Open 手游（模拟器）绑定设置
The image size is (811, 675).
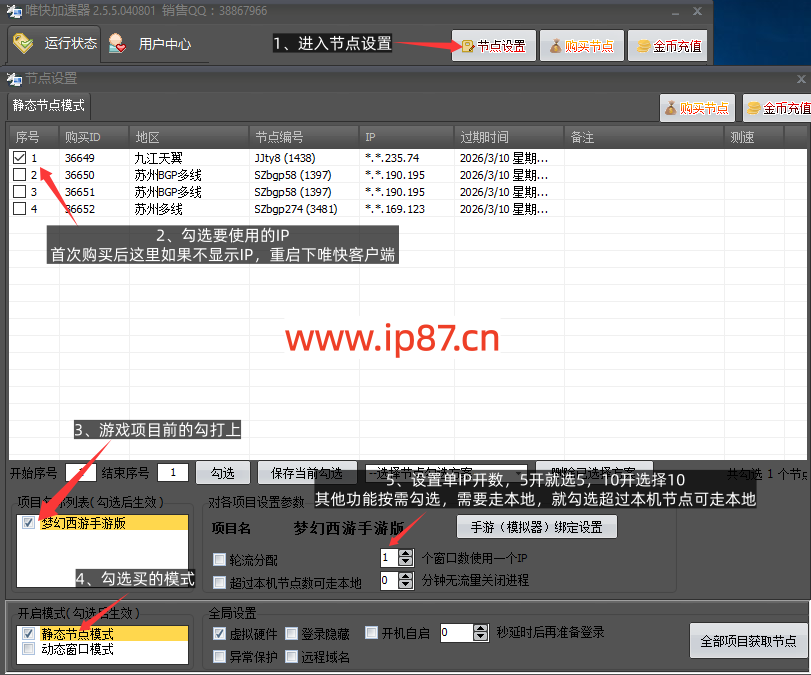coord(536,526)
